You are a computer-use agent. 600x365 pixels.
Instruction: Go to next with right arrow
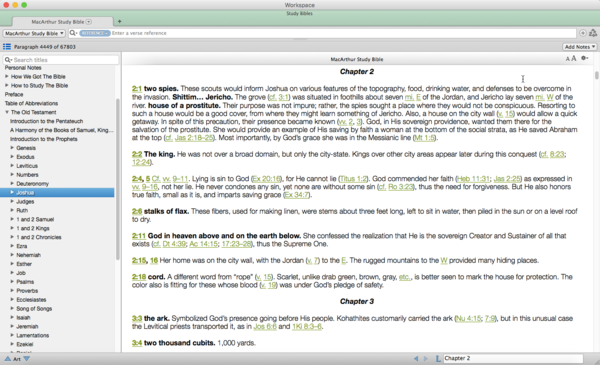tap(426, 358)
